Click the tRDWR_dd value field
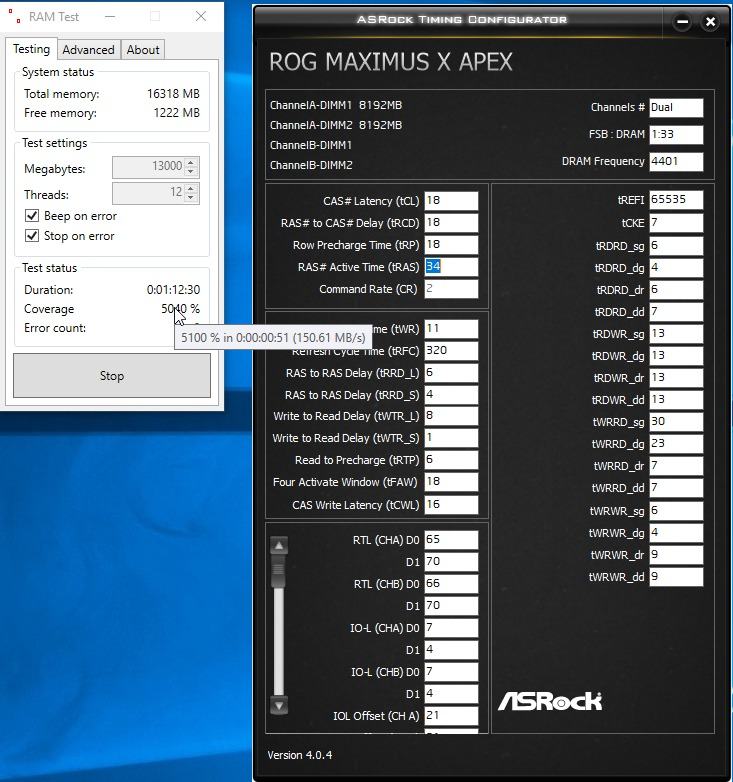Viewport: 733px width, 782px height. click(676, 399)
